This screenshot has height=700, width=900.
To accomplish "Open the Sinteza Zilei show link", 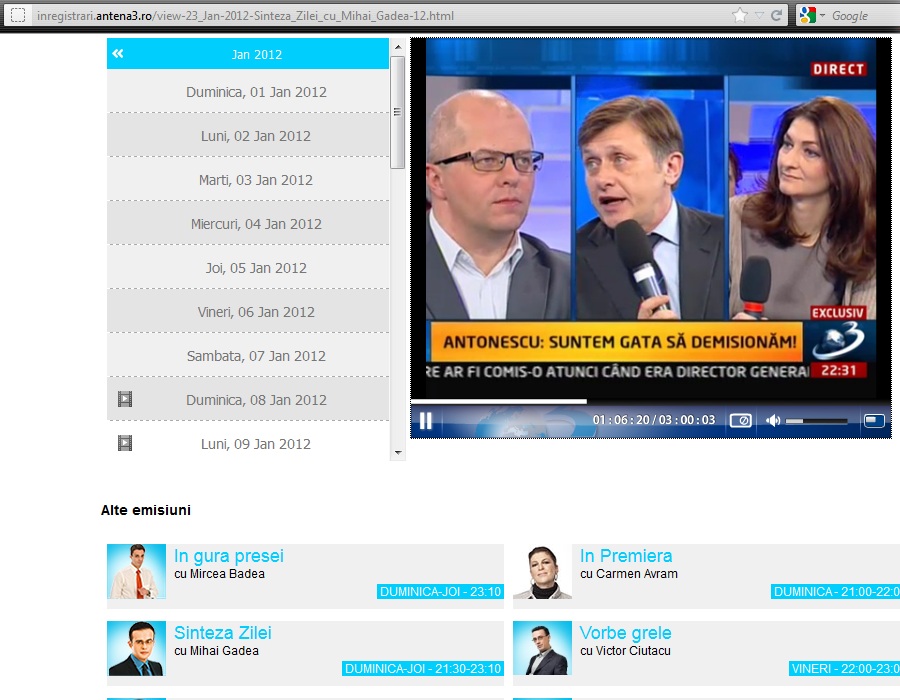I will coord(223,632).
